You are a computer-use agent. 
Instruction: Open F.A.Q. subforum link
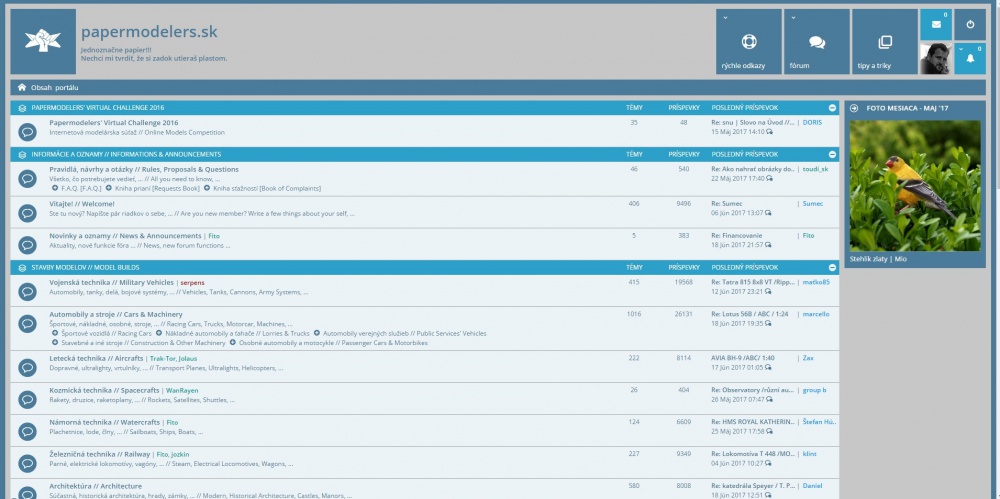(x=81, y=188)
